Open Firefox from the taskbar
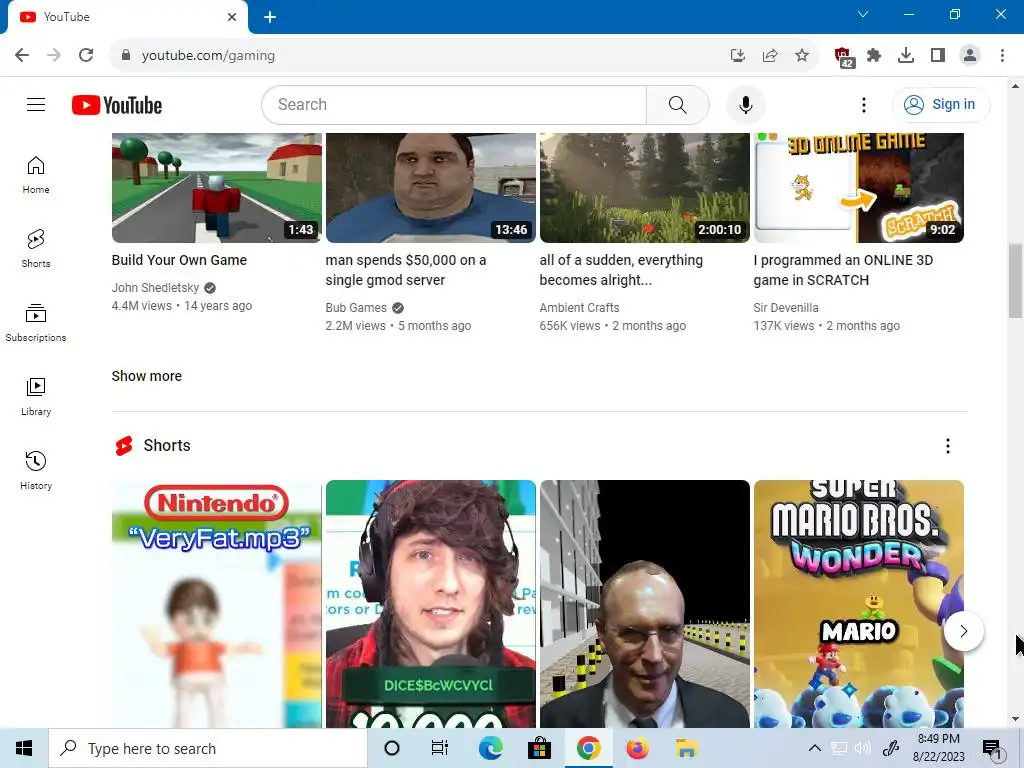This screenshot has height=768, width=1024. coord(637,748)
